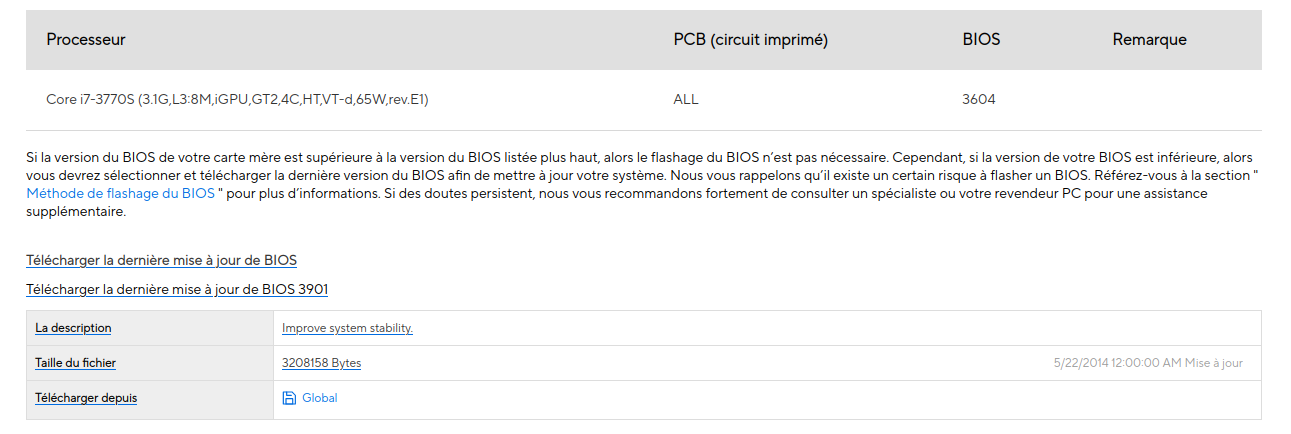
Task: Open the Global download link
Action: point(320,398)
